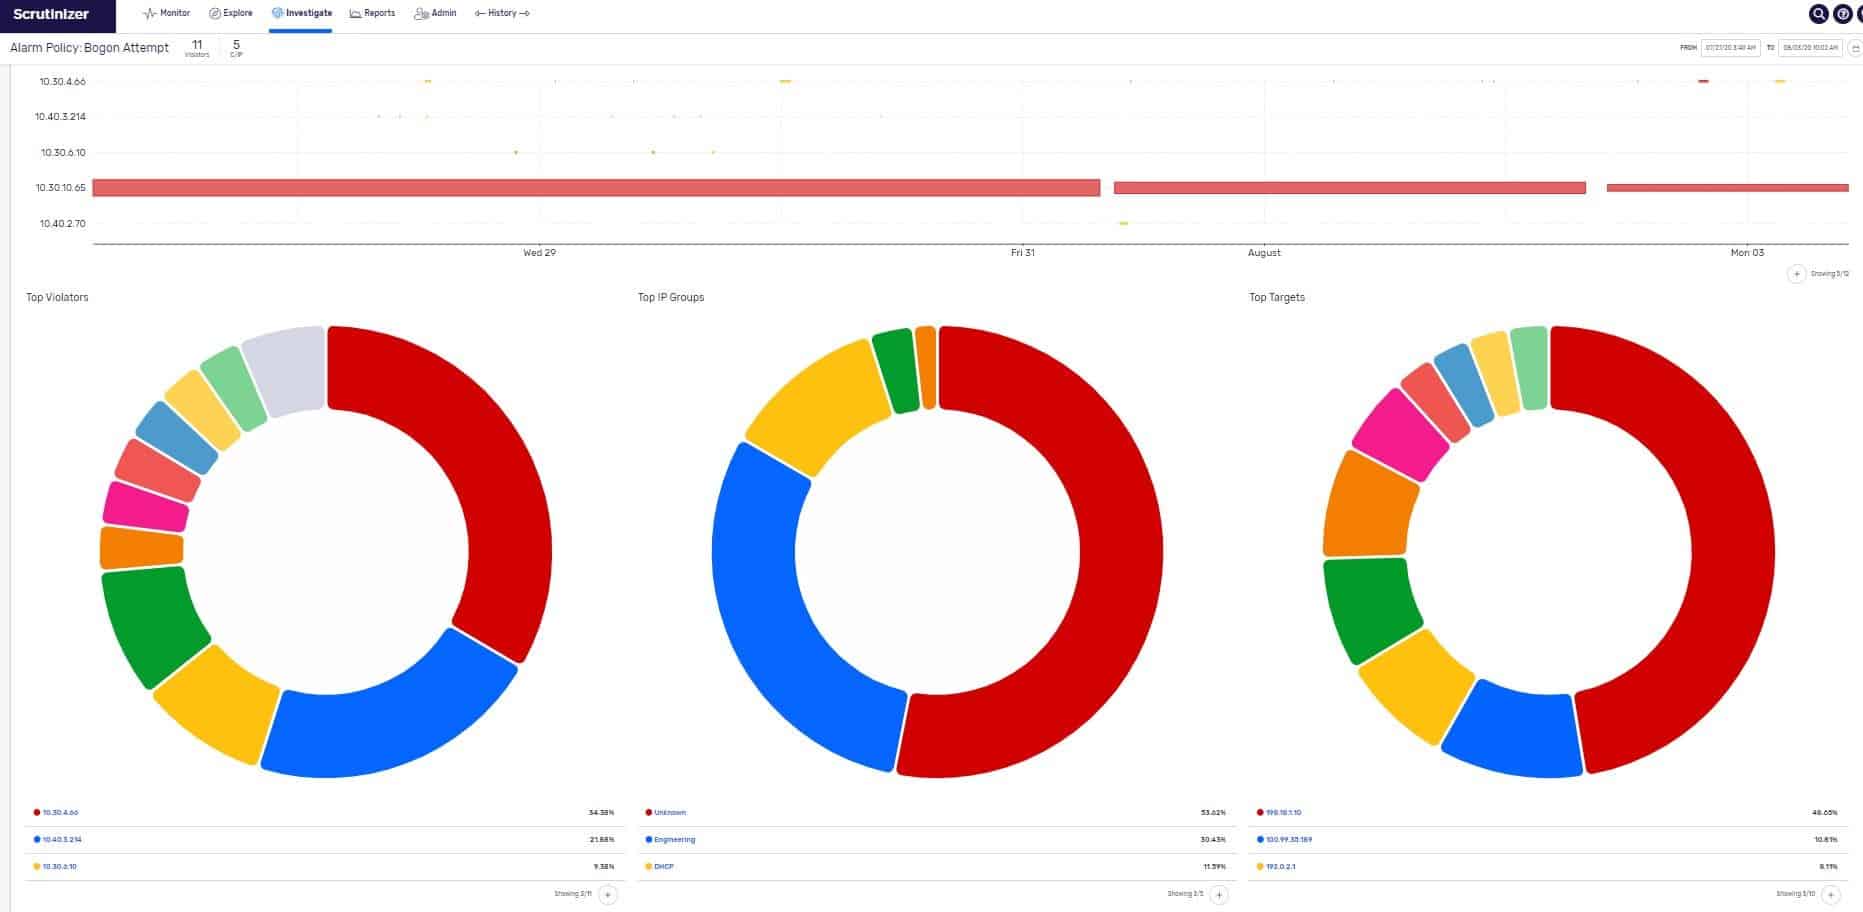Click the Admin users icon
Screen dimensions: 1863x912
(421, 14)
